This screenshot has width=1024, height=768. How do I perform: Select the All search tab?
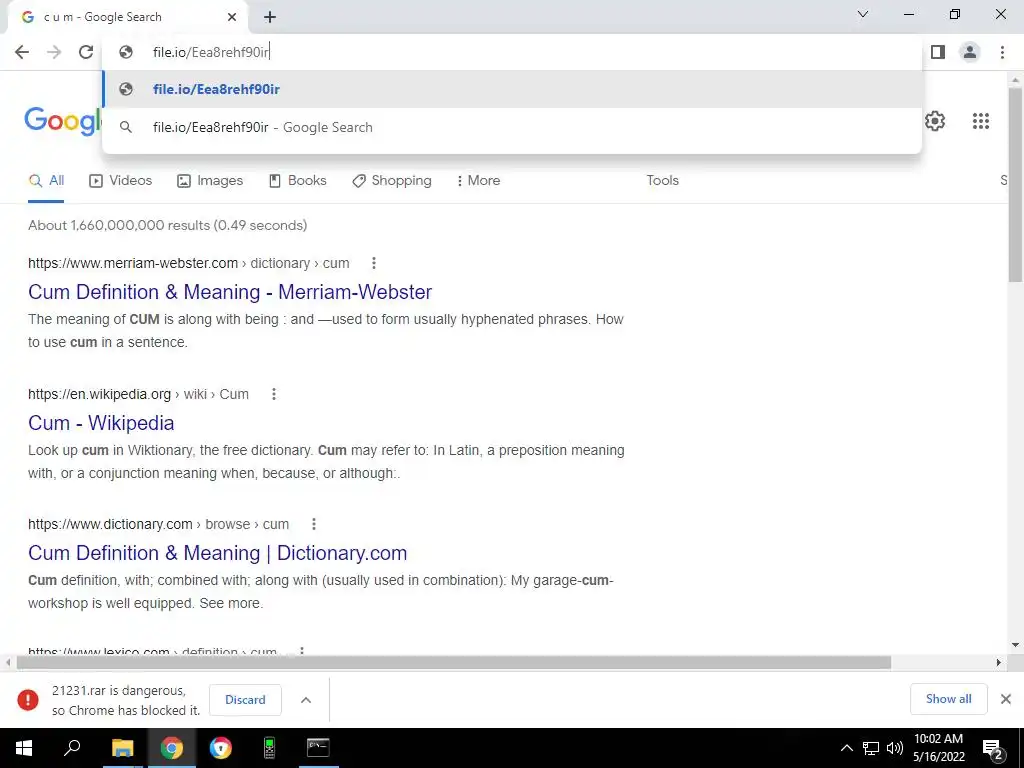pos(46,181)
